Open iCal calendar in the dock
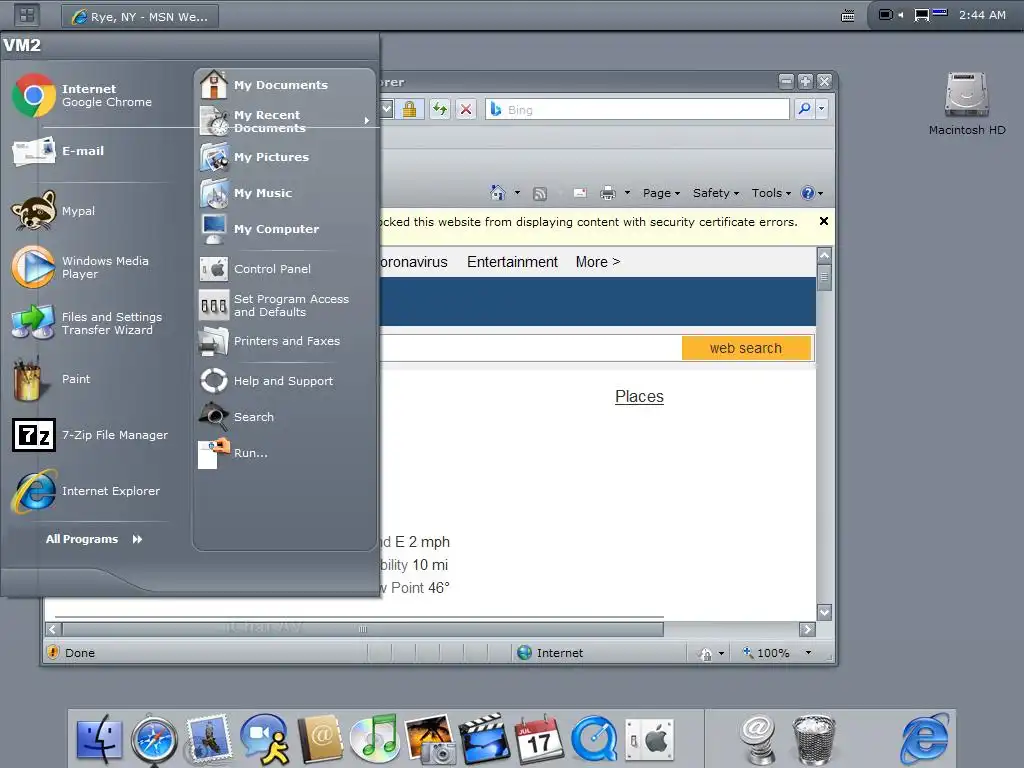Viewport: 1024px width, 768px height. point(539,739)
